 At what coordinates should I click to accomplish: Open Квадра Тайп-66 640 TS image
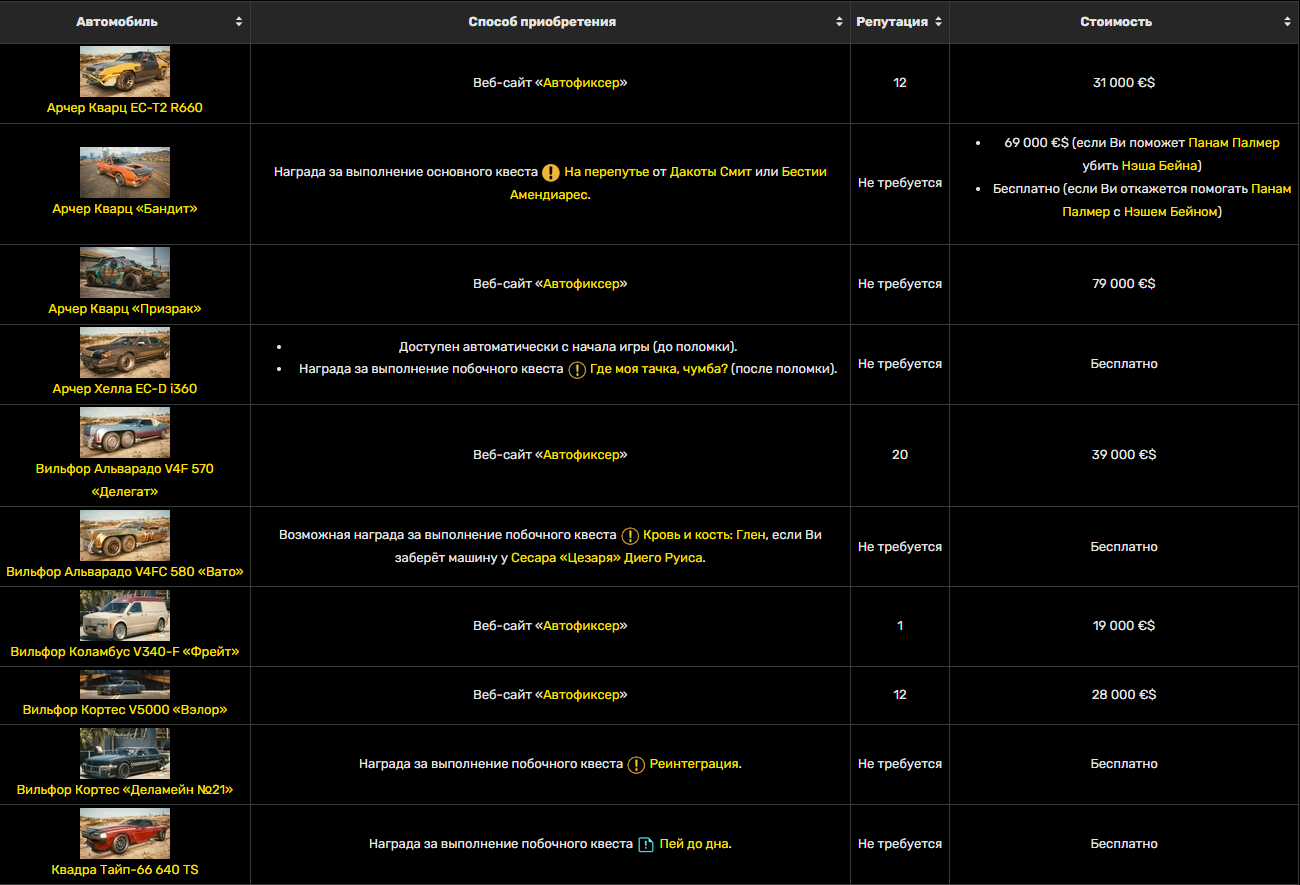[x=125, y=833]
